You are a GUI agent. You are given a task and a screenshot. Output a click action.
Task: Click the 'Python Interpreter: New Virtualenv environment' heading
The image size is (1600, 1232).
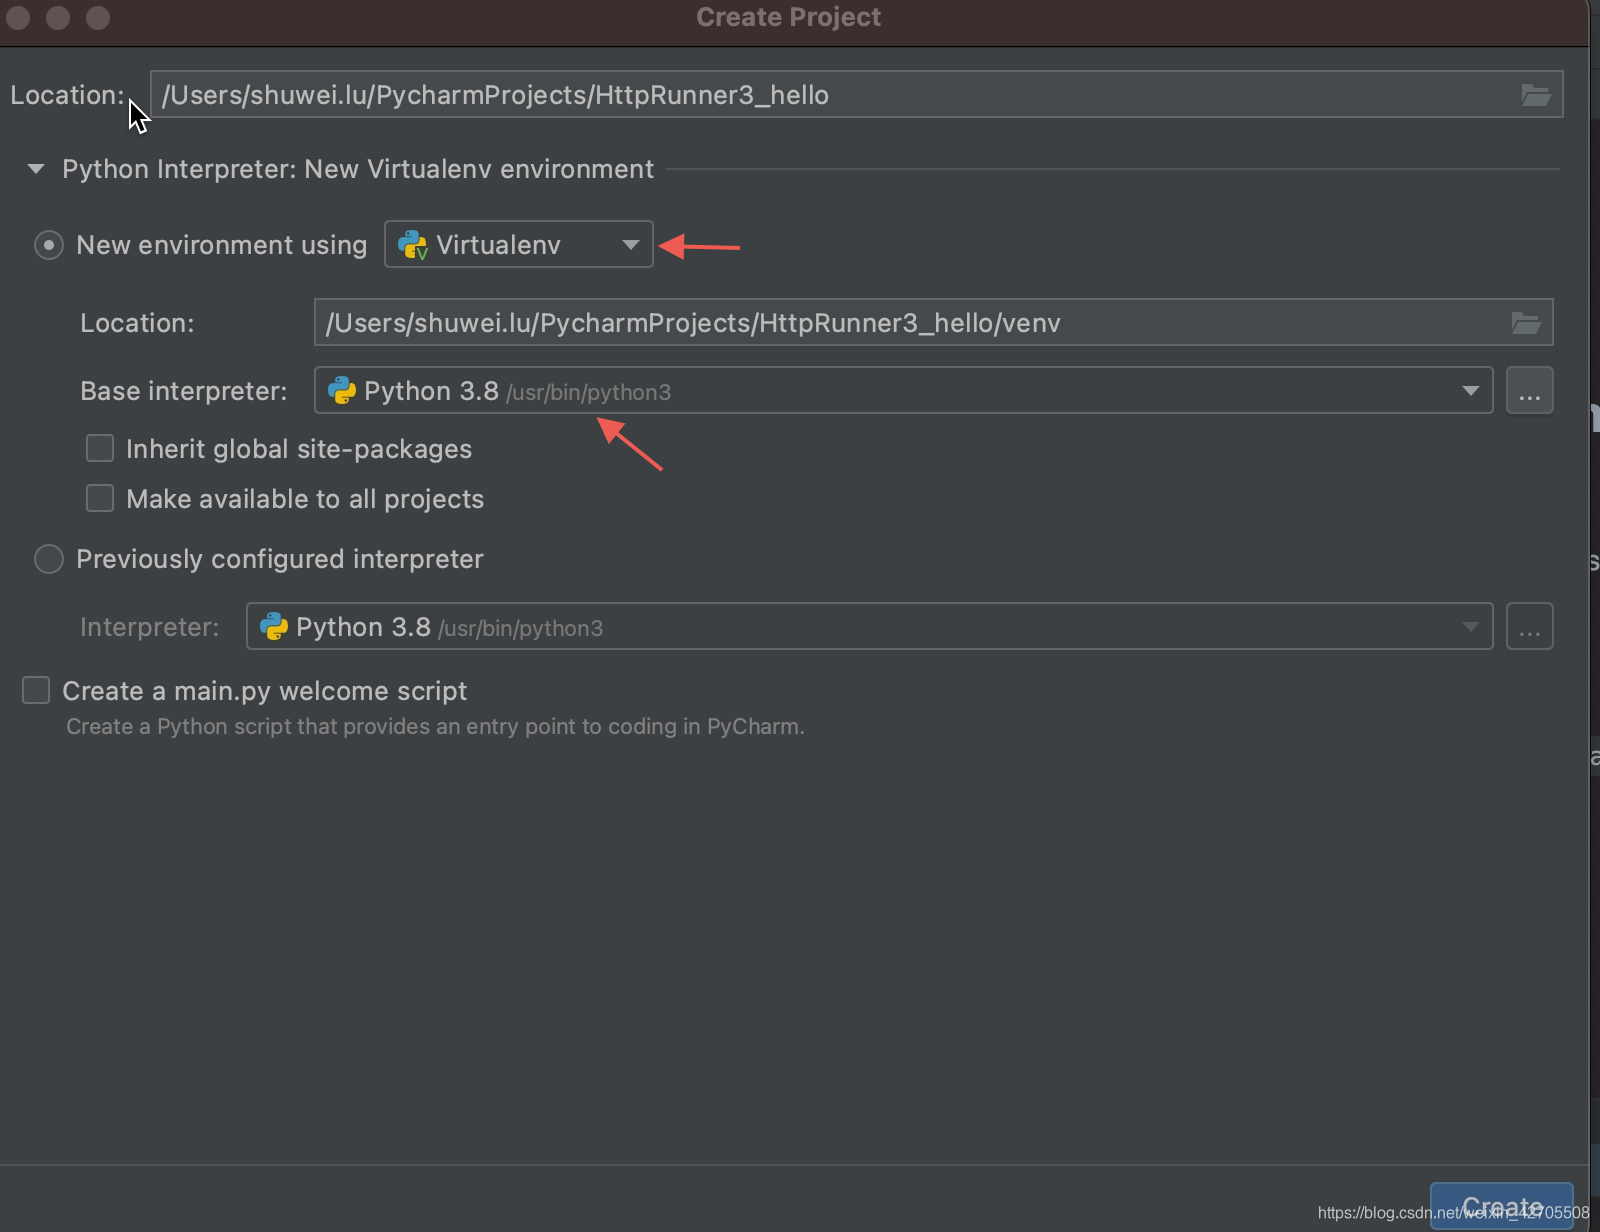click(358, 169)
